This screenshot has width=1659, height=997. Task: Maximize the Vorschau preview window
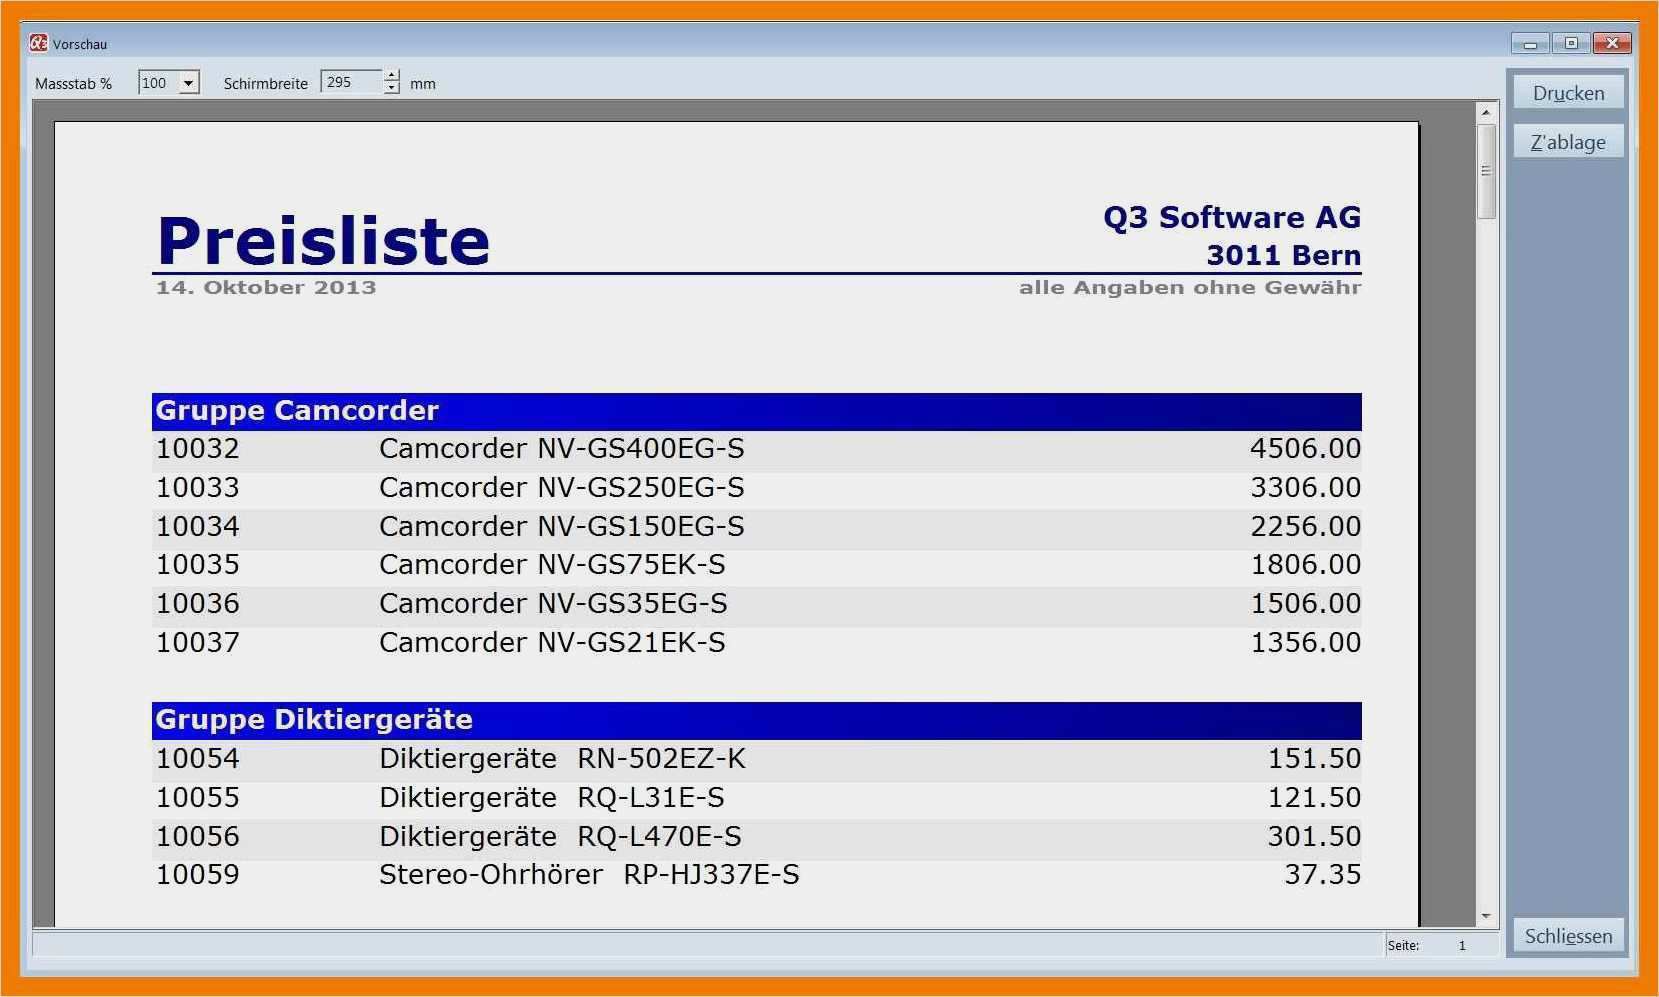coord(1571,43)
